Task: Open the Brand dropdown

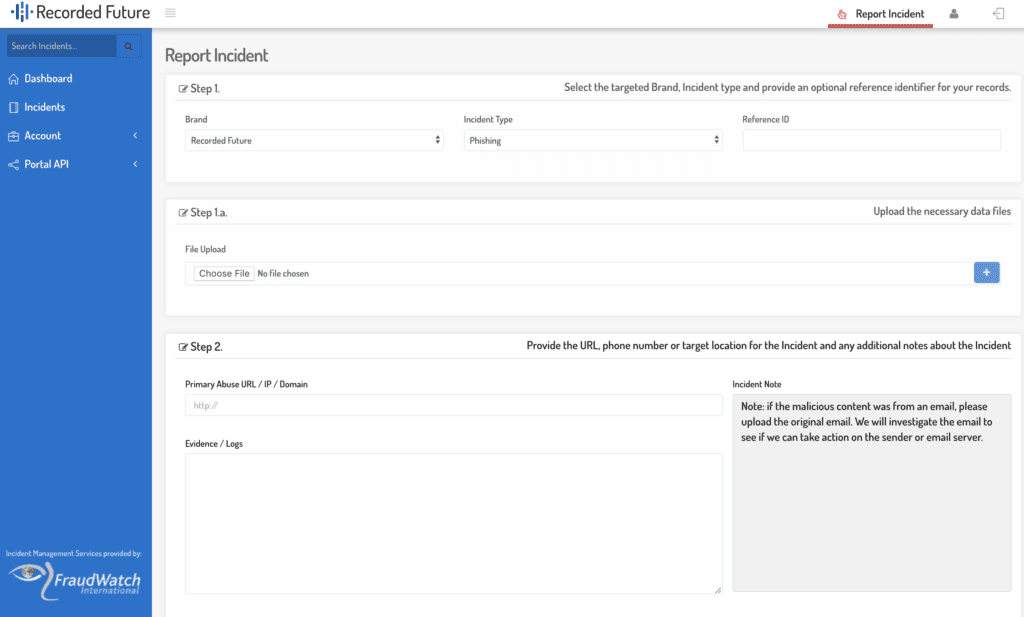Action: tap(314, 140)
